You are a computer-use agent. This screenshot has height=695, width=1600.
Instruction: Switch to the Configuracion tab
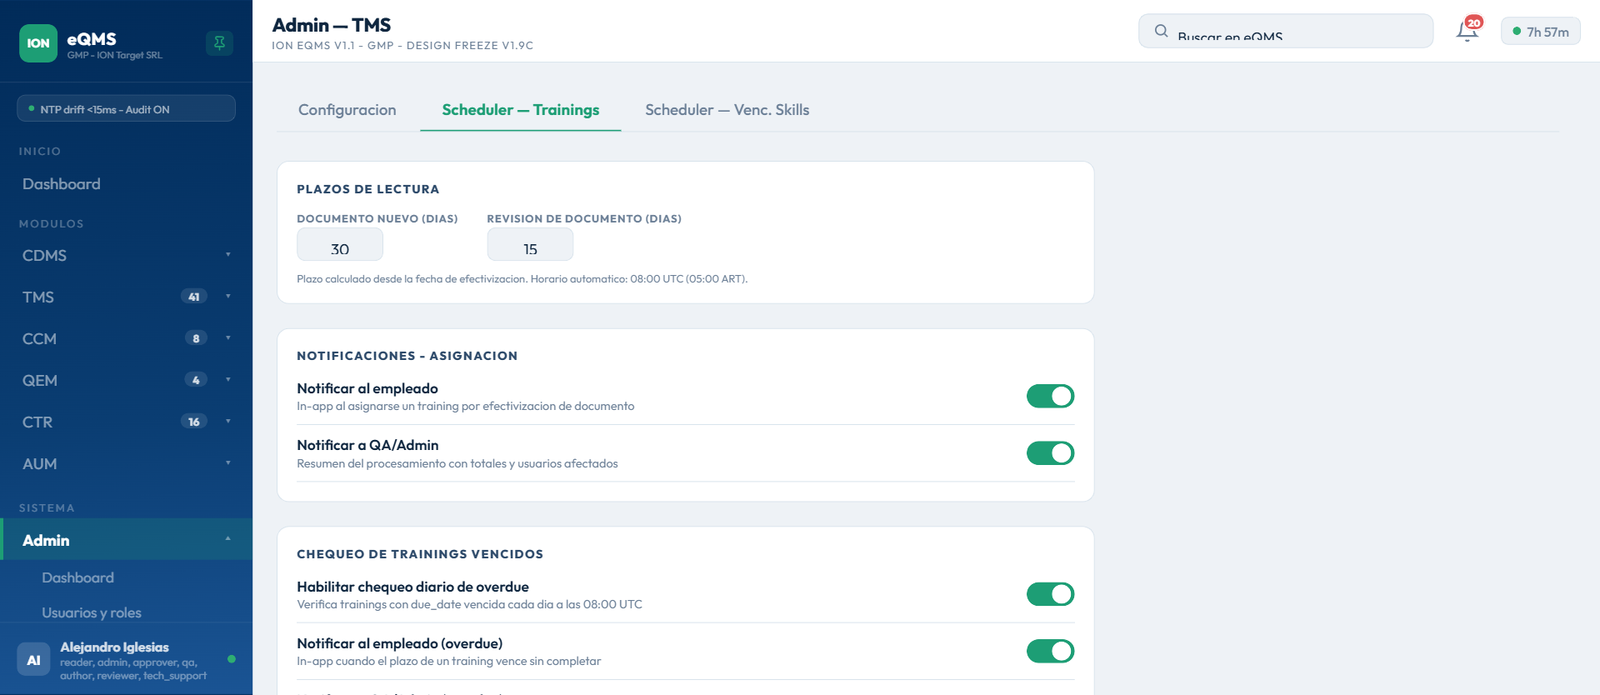[347, 110]
